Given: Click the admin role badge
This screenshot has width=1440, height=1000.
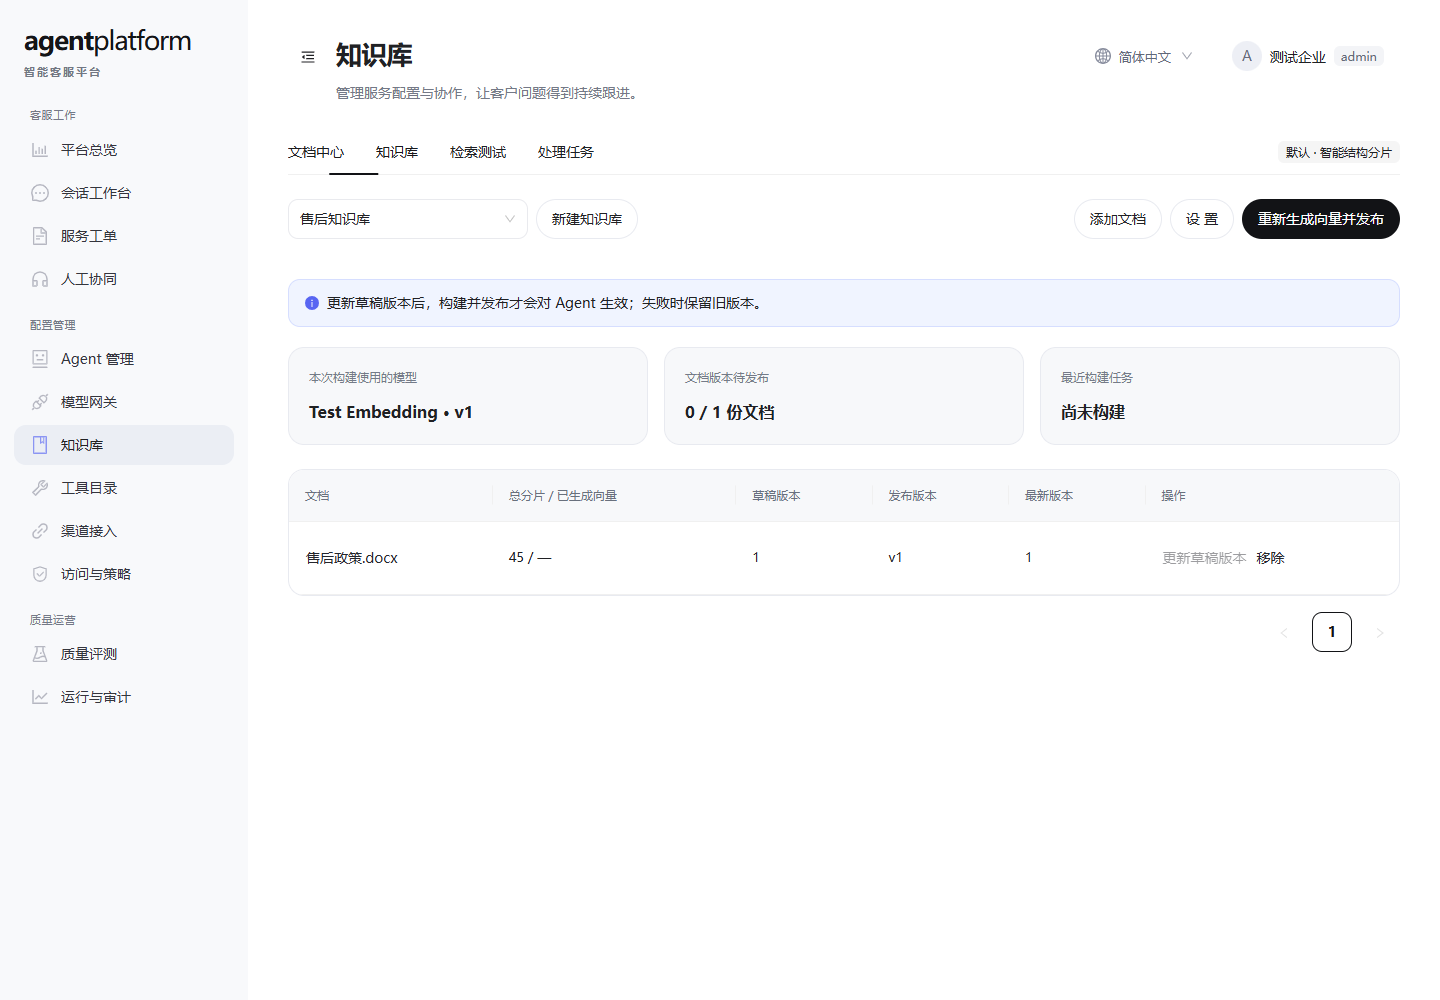Looking at the screenshot, I should pyautogui.click(x=1359, y=56).
